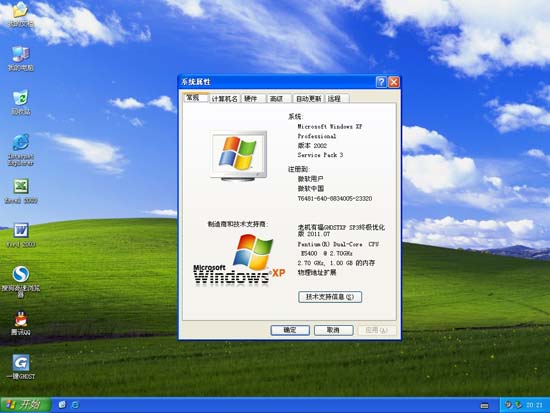The image size is (550, 413).
Task: Click the help question mark button in dialog title
Action: [x=381, y=82]
